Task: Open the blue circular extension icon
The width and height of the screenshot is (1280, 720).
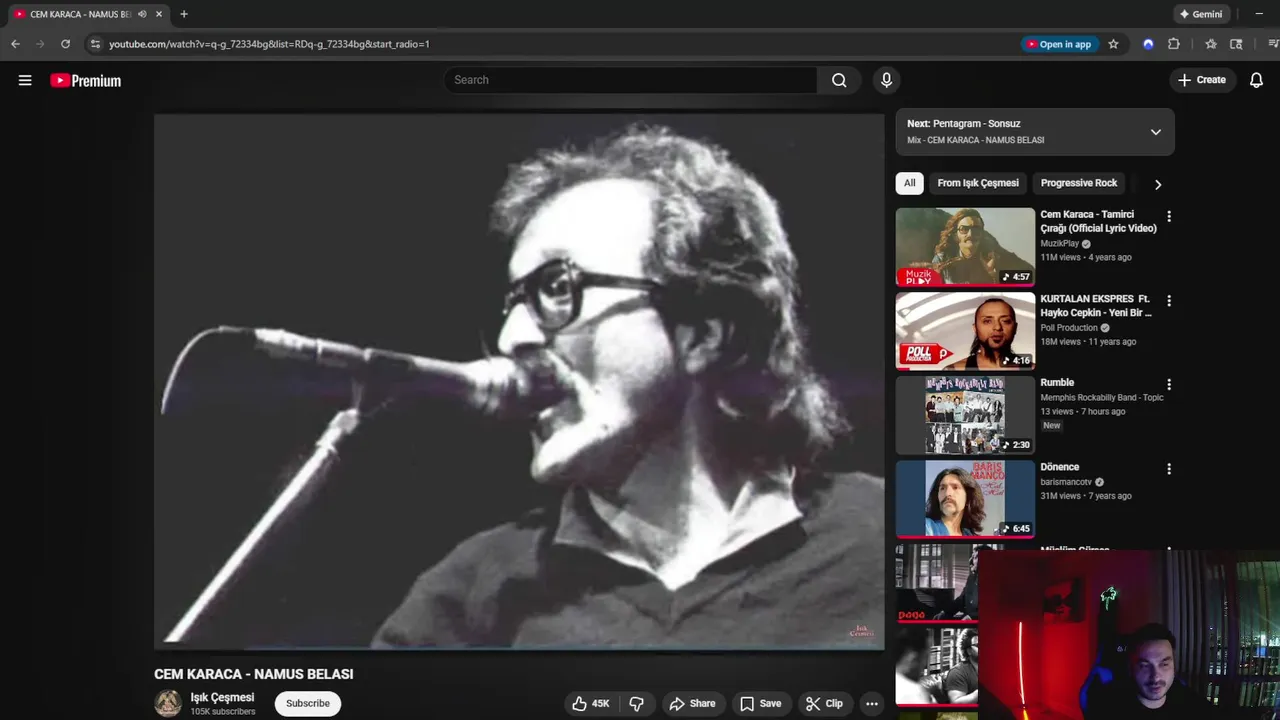Action: [1148, 44]
